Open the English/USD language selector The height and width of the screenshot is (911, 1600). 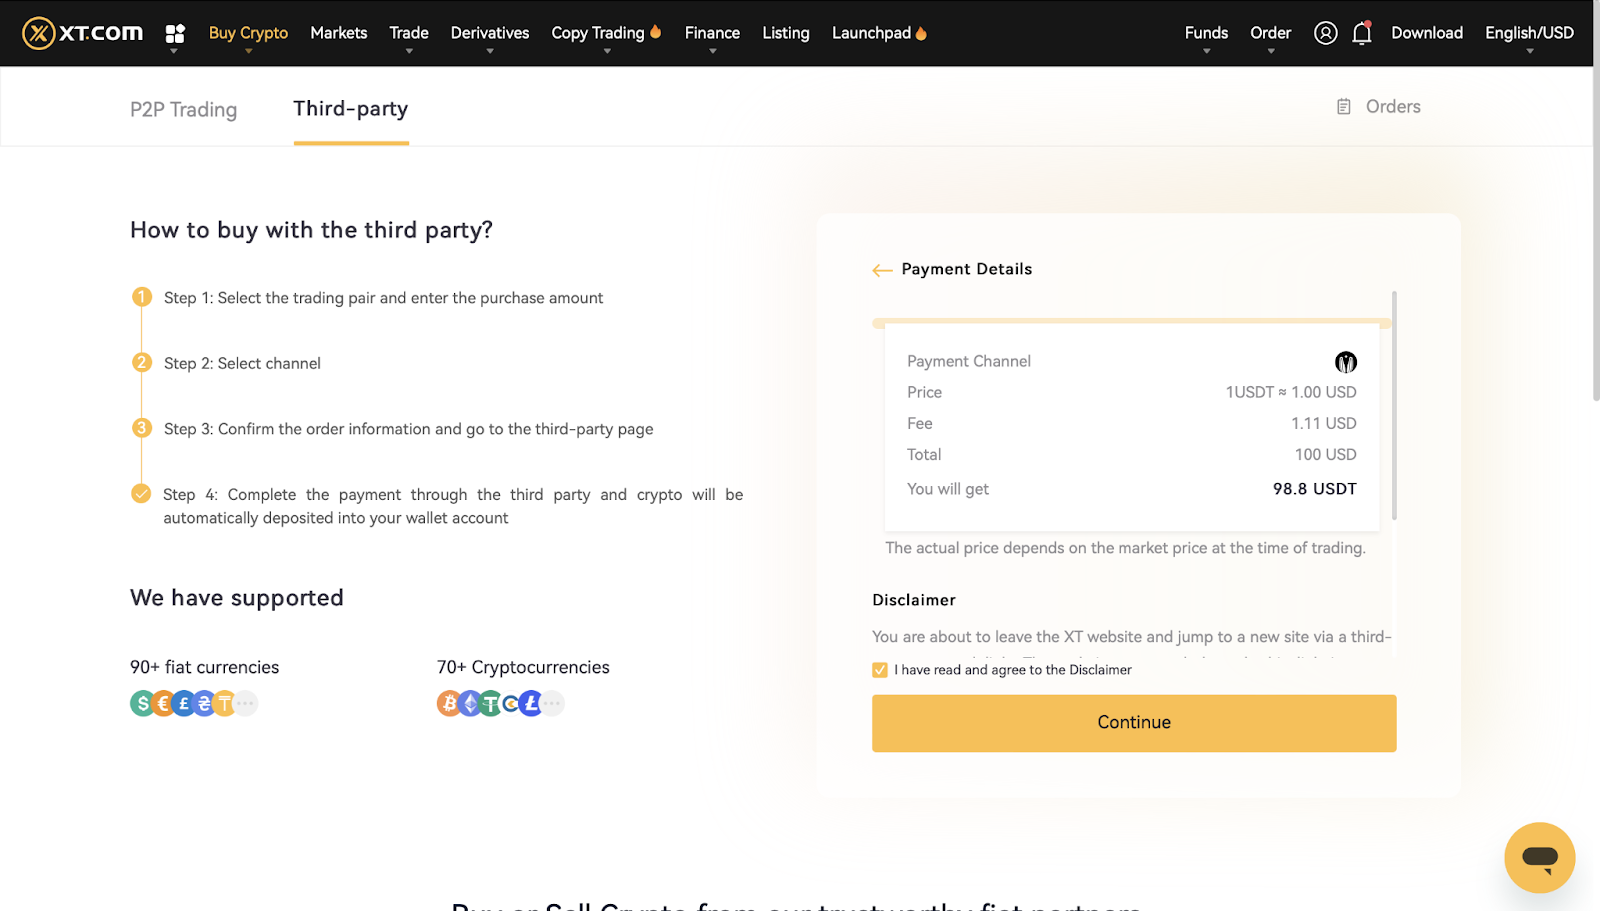coord(1528,33)
